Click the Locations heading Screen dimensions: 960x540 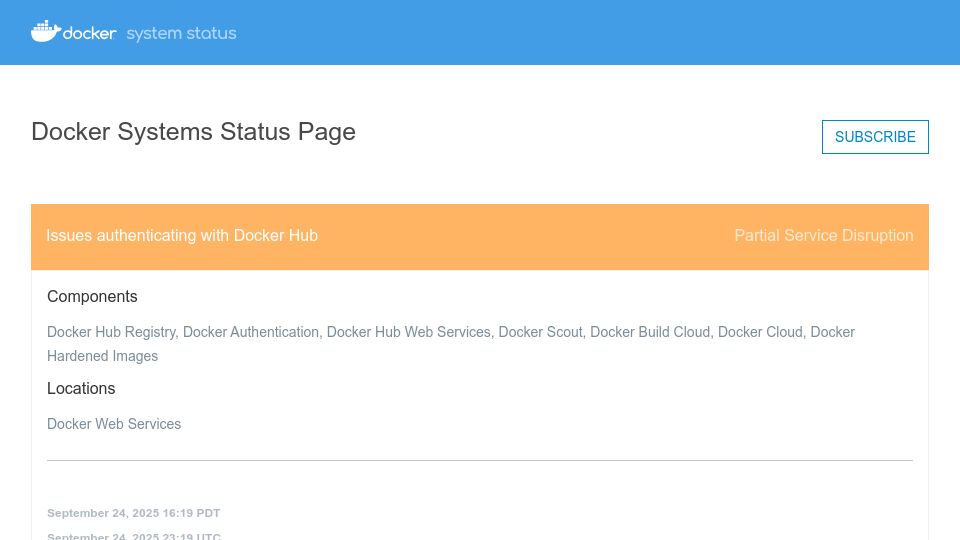click(81, 389)
